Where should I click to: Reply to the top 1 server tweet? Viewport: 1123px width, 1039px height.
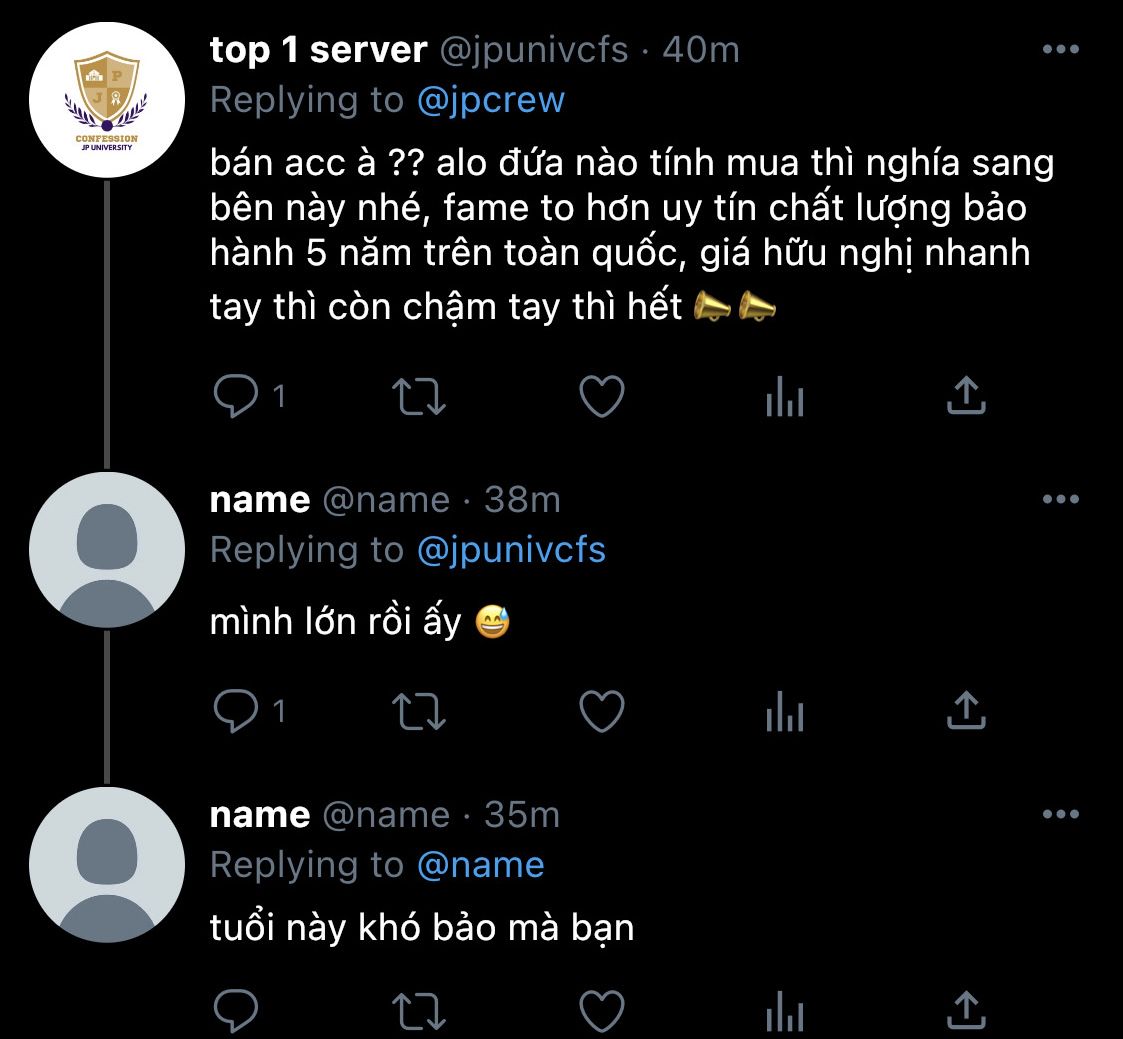[x=236, y=395]
